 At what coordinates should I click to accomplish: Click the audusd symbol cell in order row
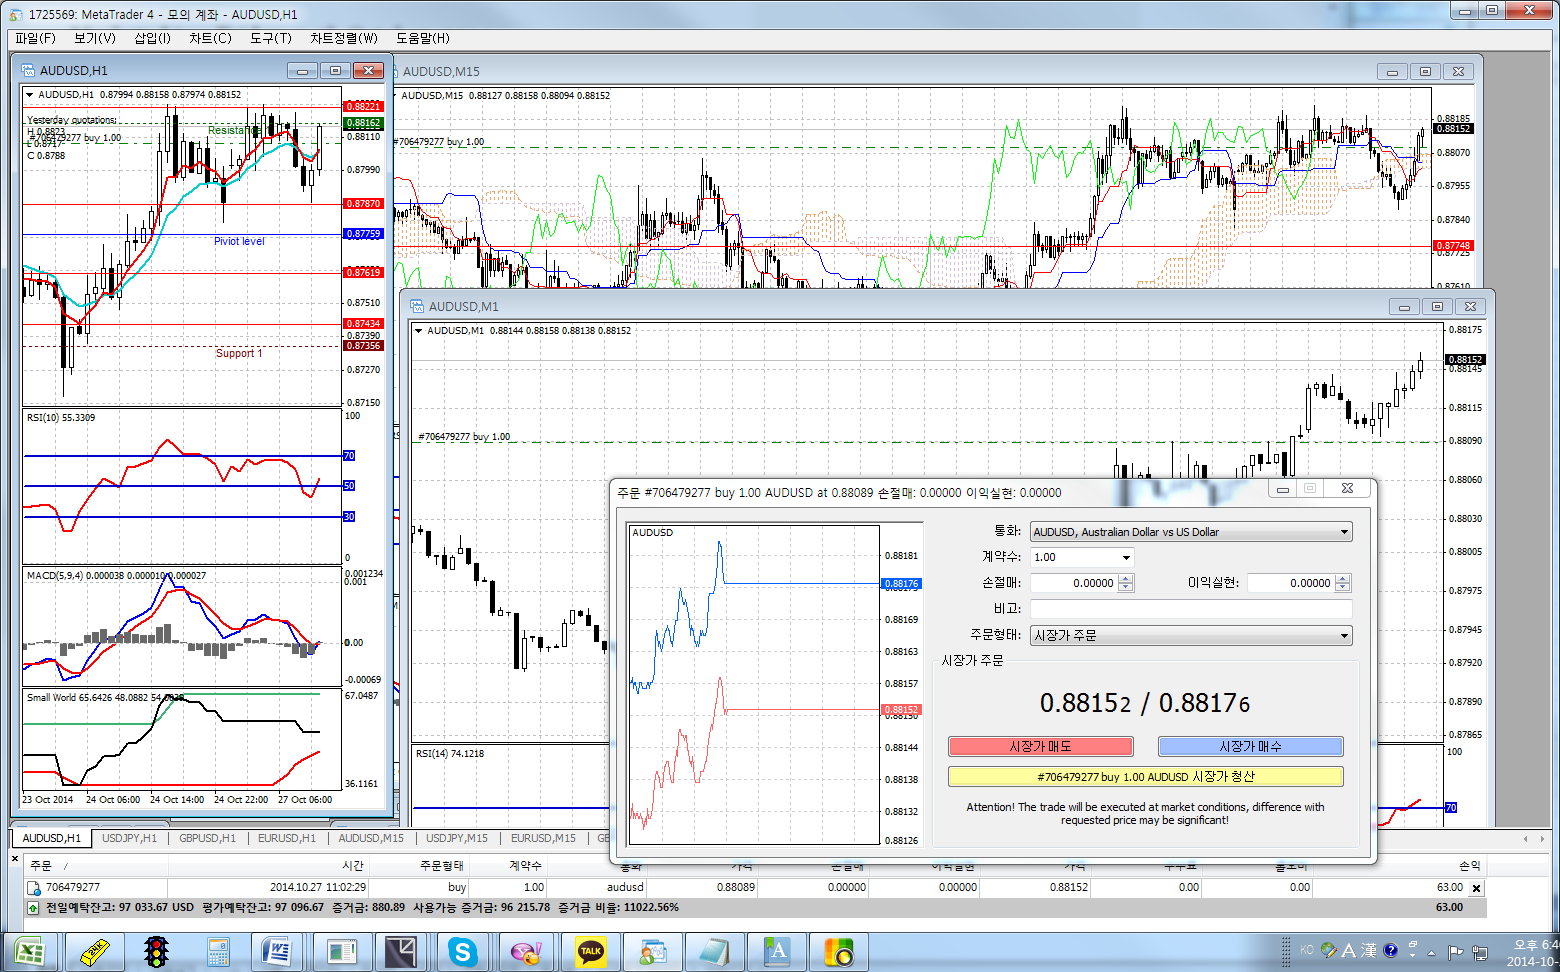625,887
